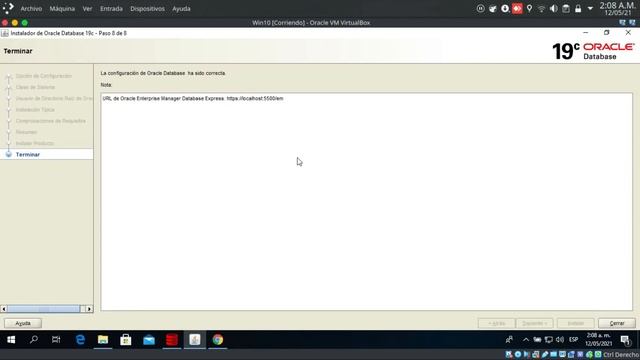Viewport: 640px width, 360px height.
Task: Select the Clase de Sistema step
Action: [x=35, y=87]
